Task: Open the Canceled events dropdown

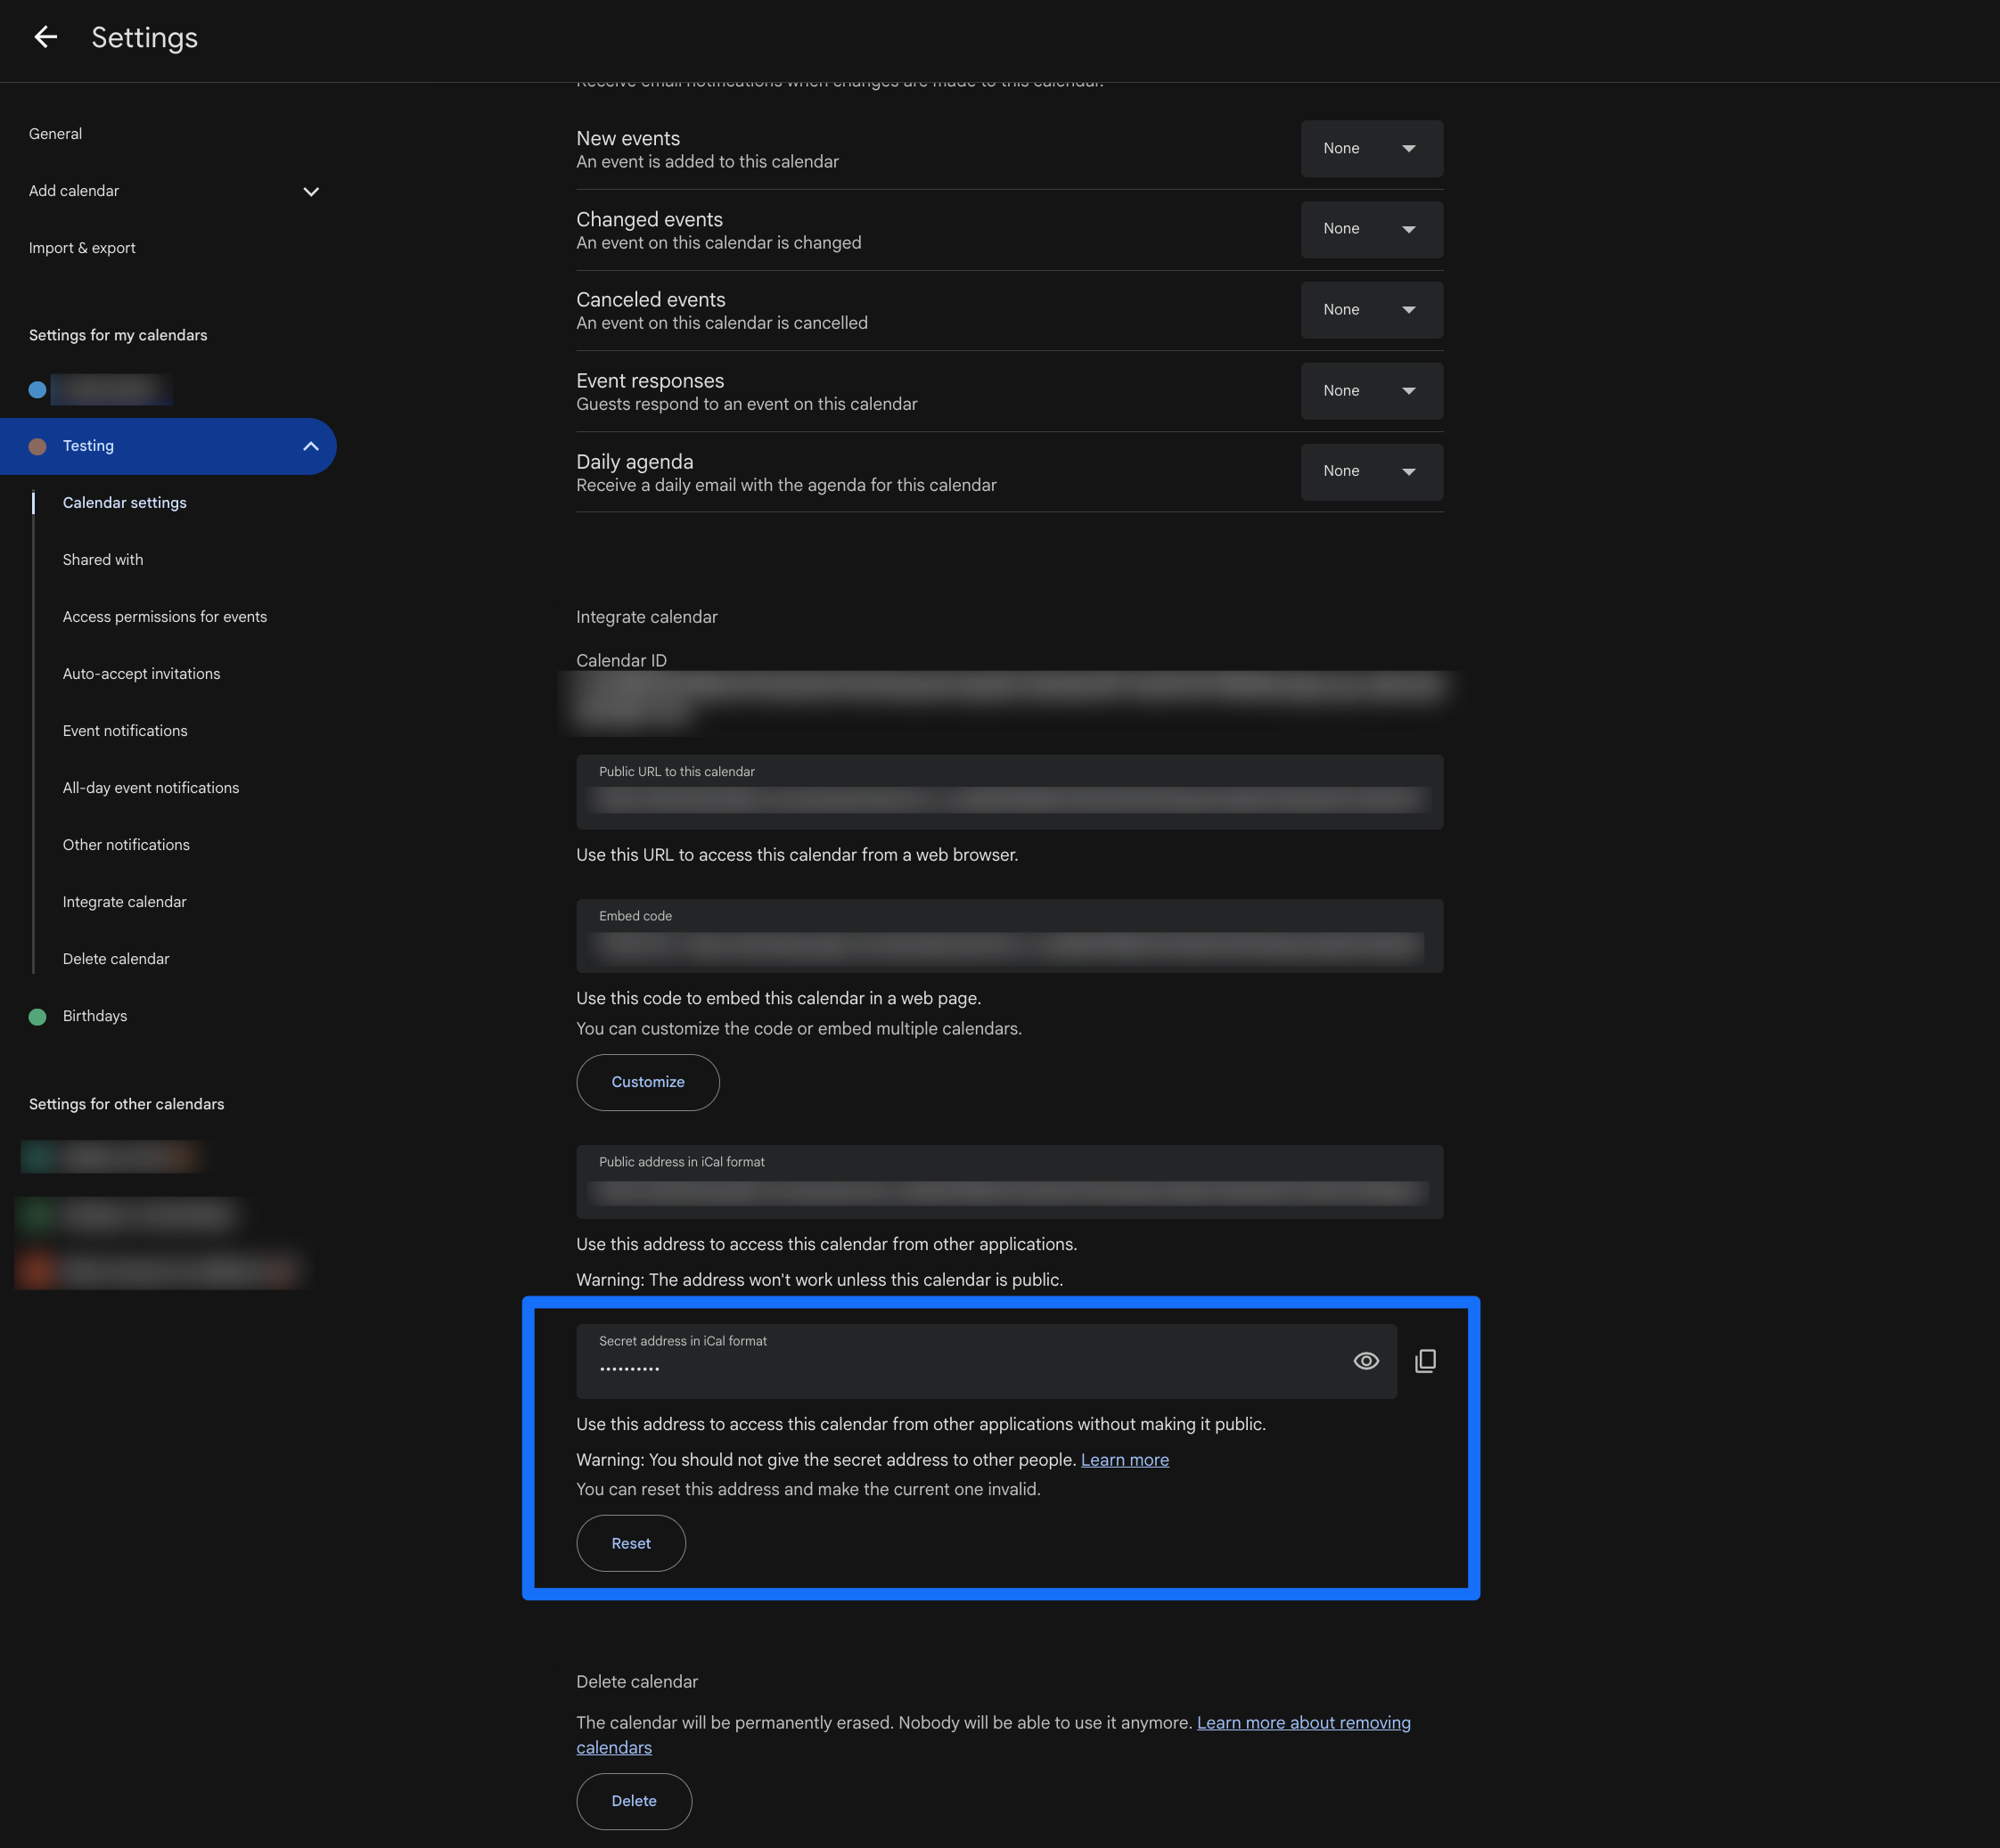Action: tap(1371, 310)
